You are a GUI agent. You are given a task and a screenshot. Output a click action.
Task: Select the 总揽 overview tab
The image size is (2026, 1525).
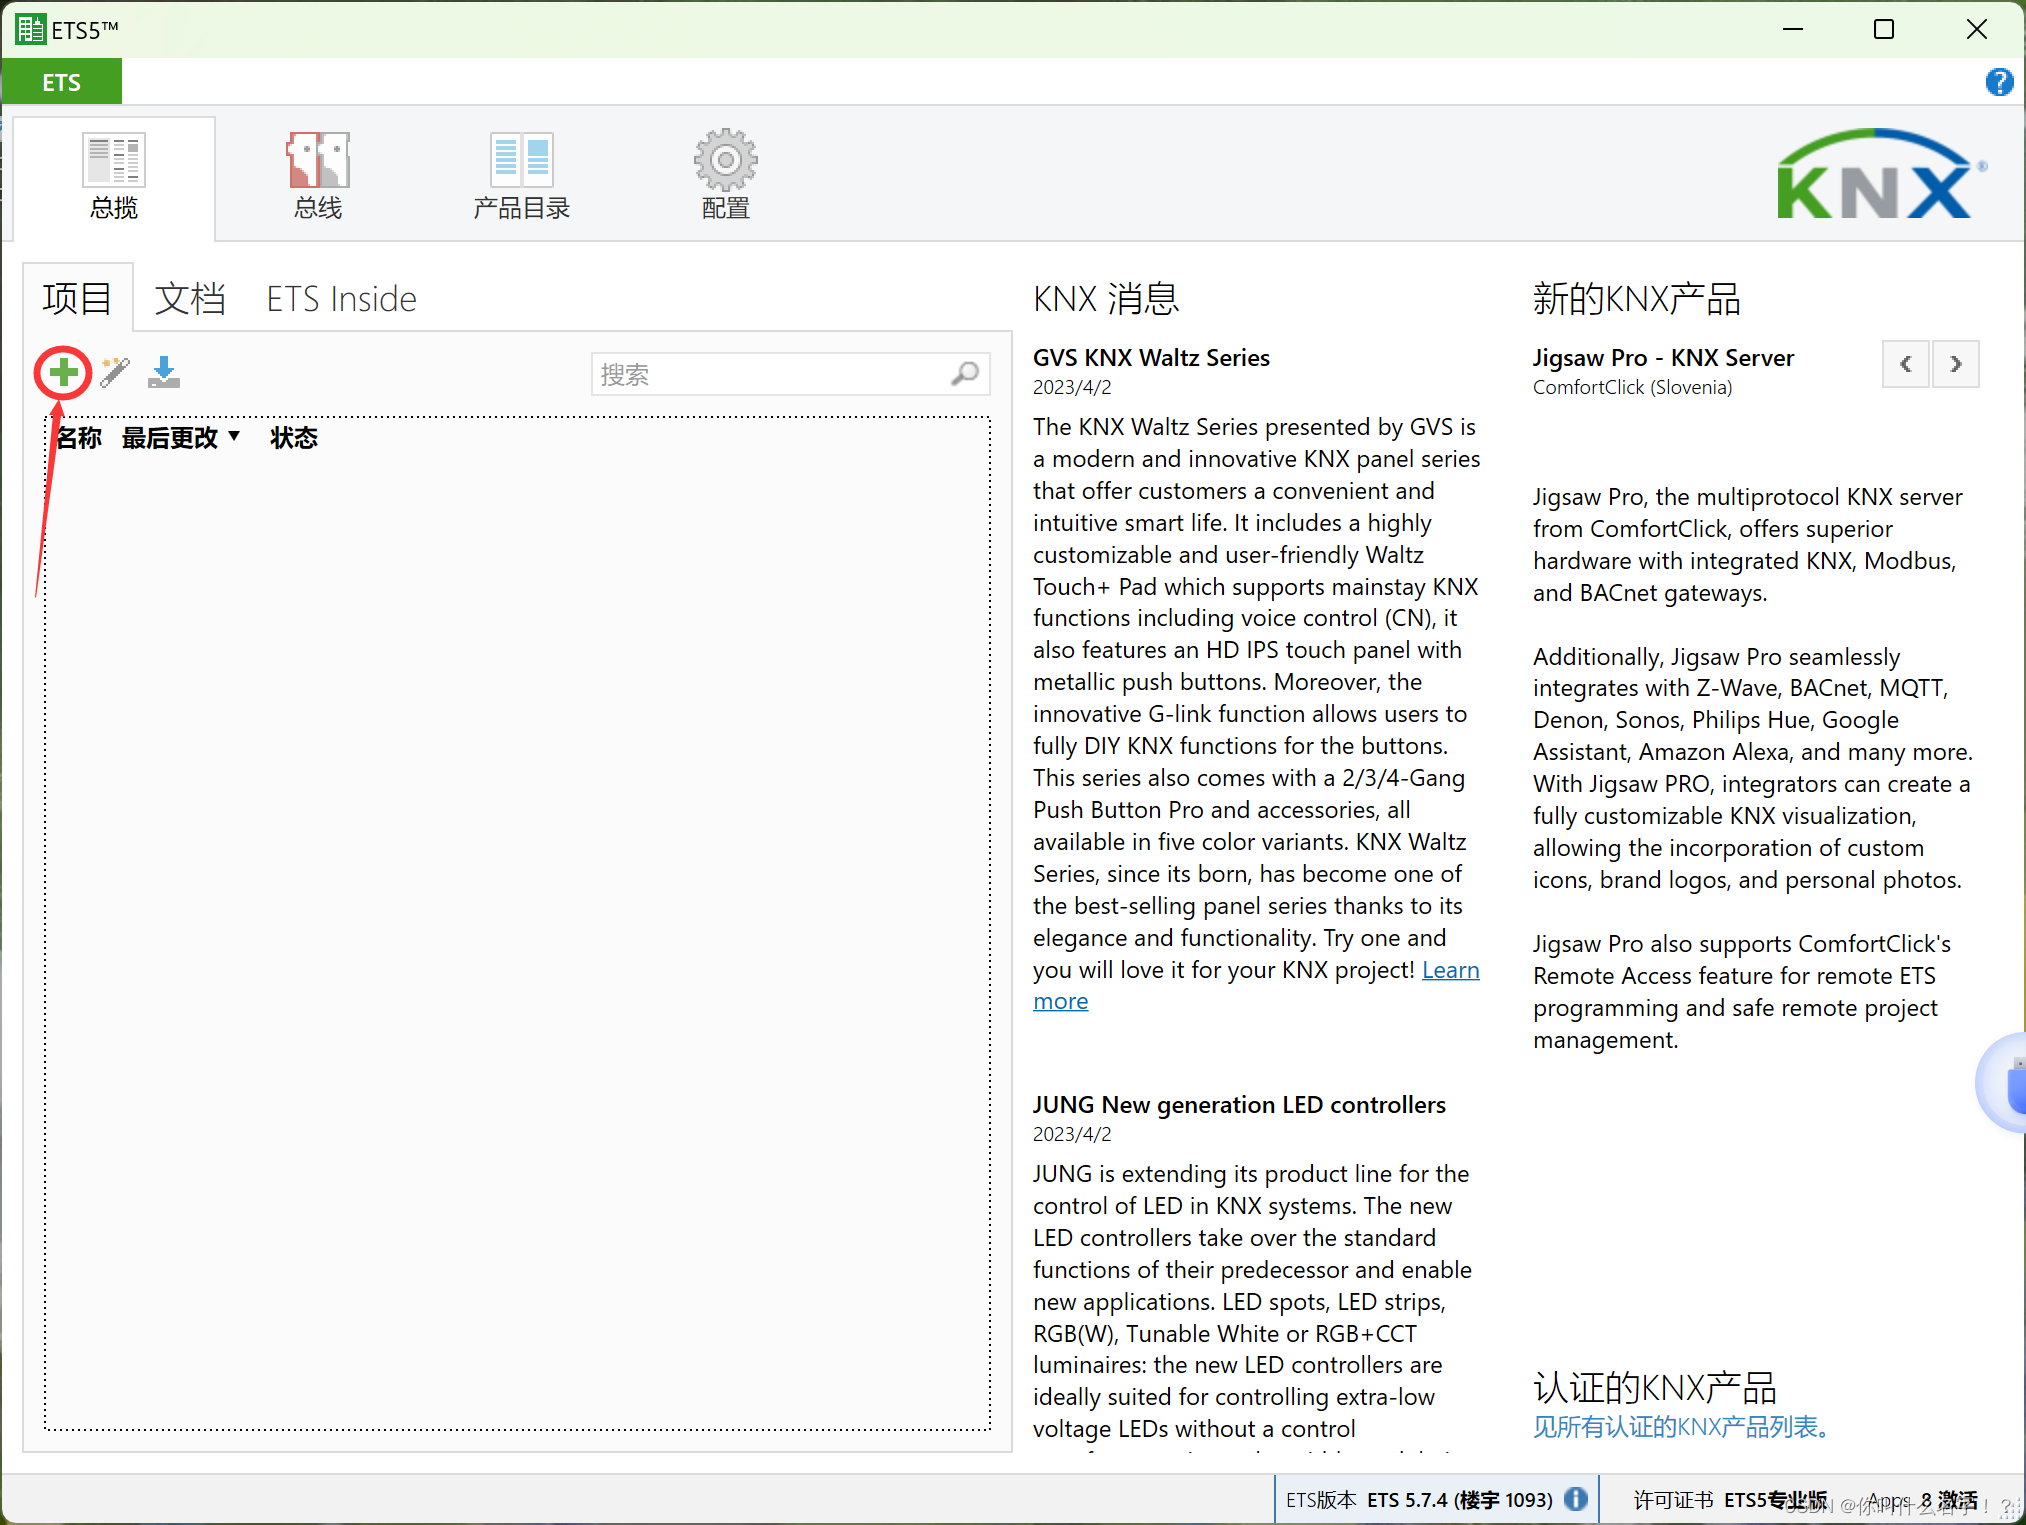coord(114,177)
